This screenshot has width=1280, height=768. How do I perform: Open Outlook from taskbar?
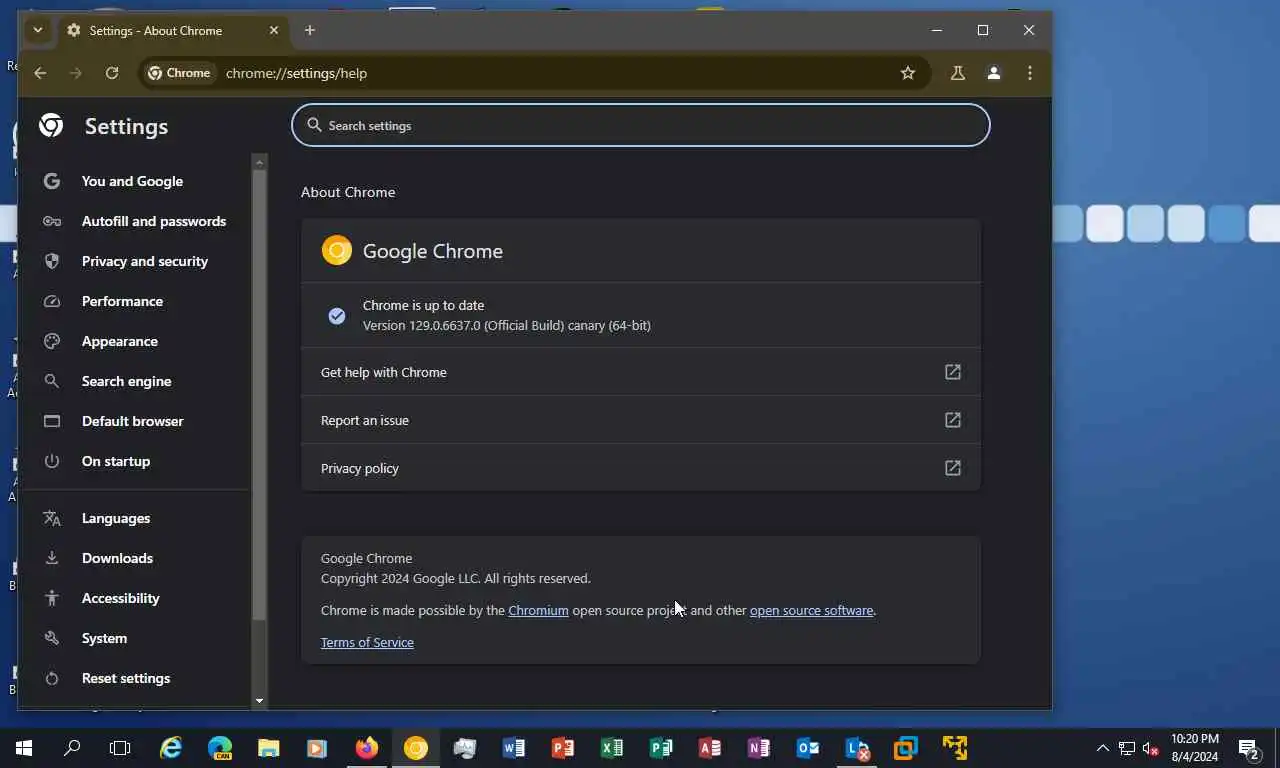click(808, 748)
